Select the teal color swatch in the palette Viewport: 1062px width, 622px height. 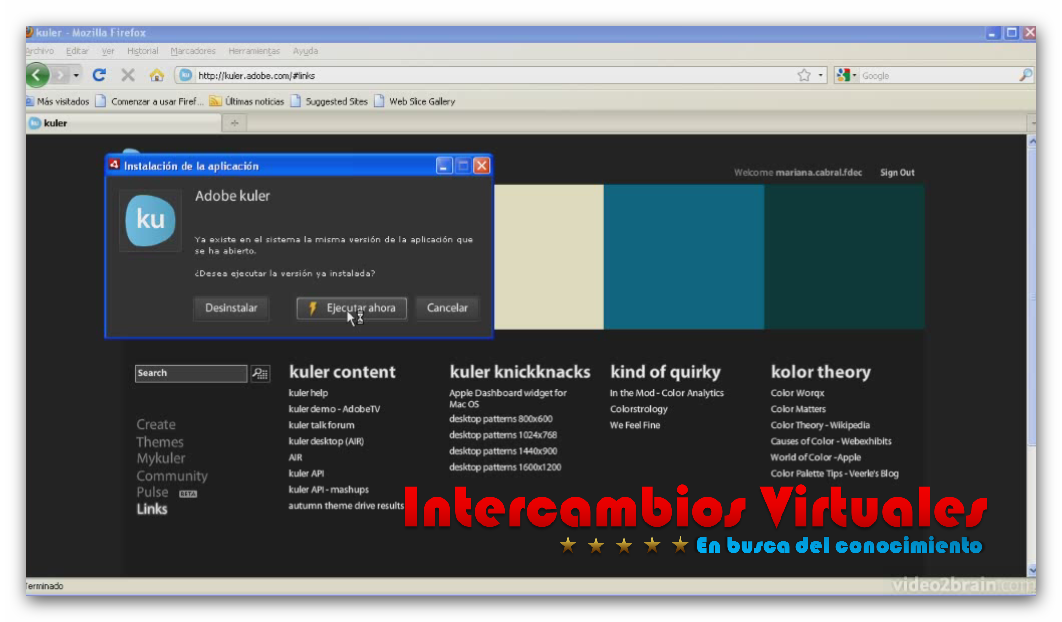point(684,255)
